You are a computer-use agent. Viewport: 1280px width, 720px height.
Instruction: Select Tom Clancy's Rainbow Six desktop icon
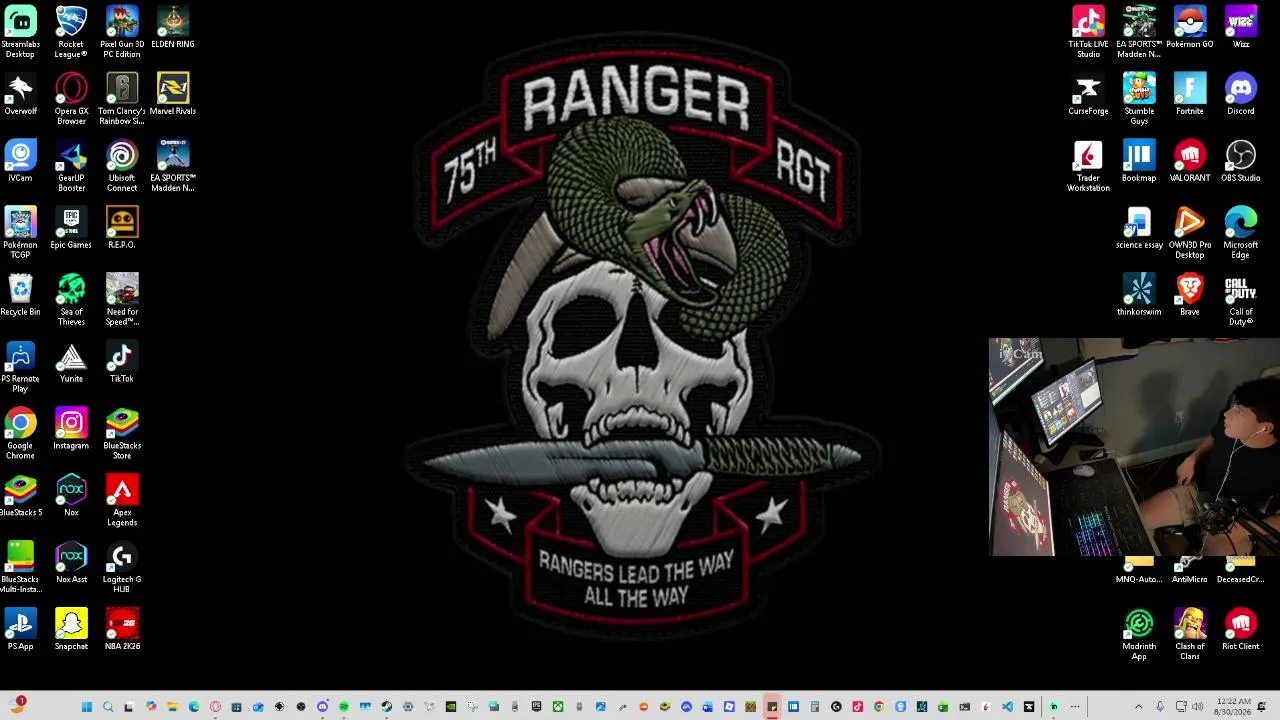(x=122, y=99)
